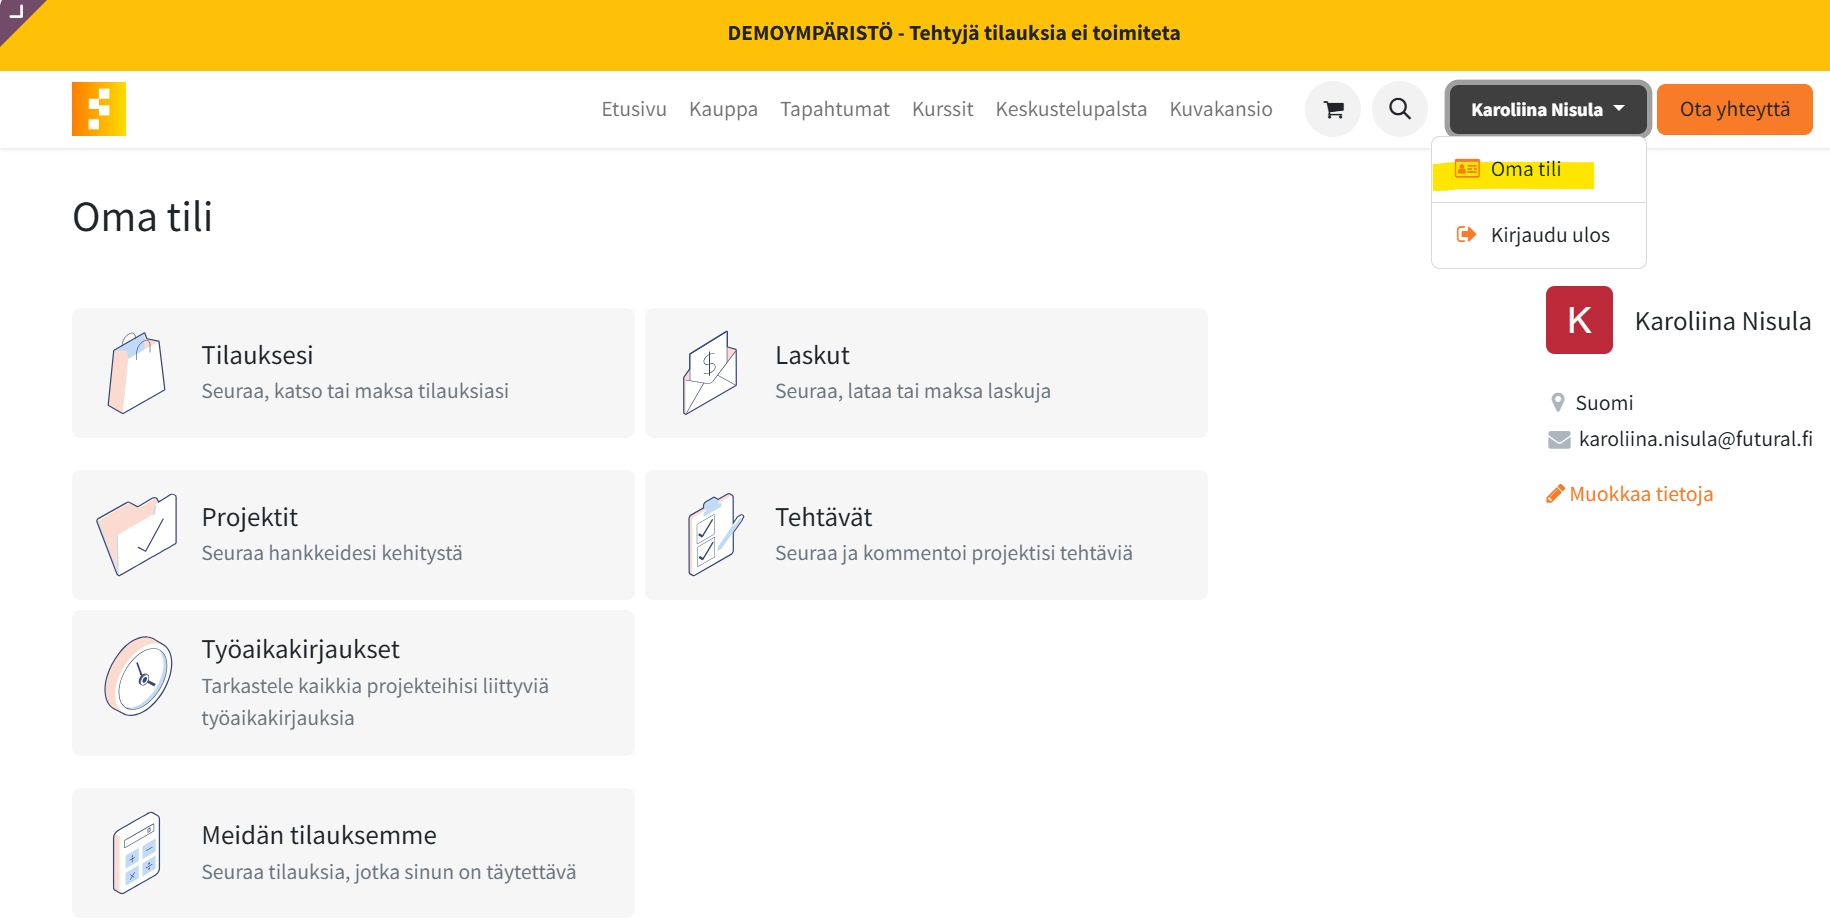The image size is (1830, 919).
Task: Click the orange site logo
Action: (98, 109)
